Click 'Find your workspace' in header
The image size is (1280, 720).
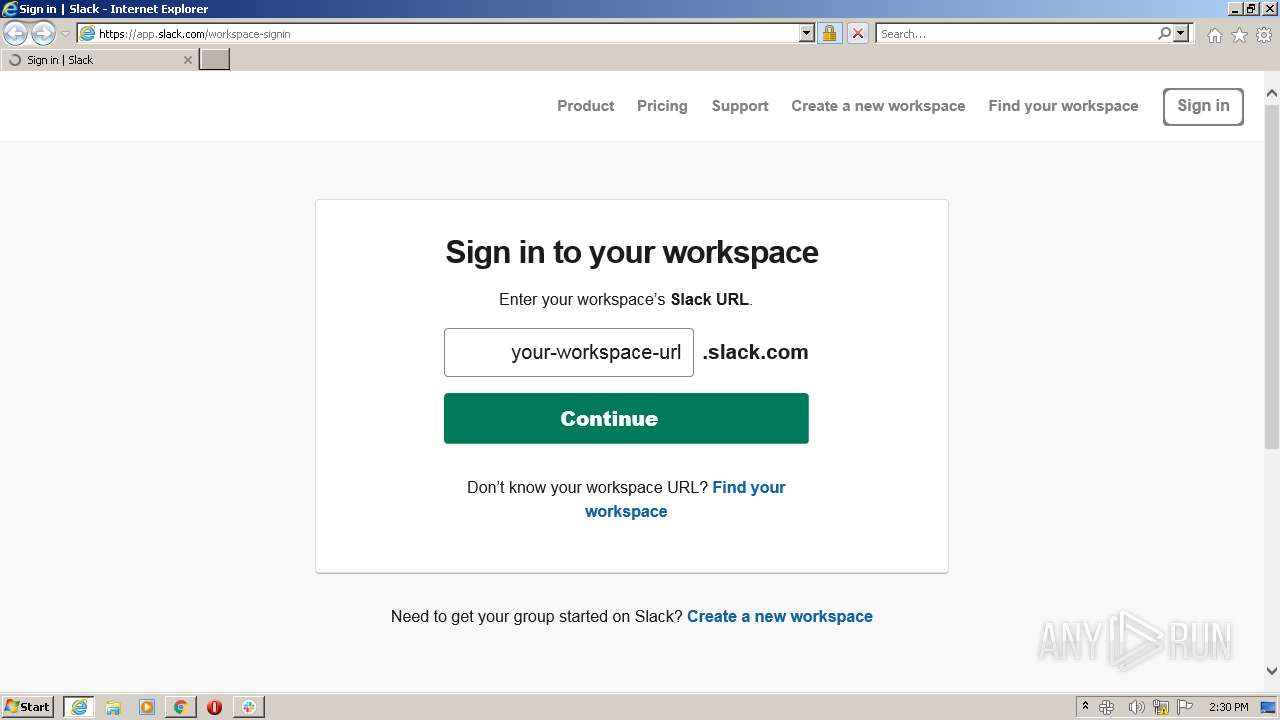click(x=1063, y=106)
